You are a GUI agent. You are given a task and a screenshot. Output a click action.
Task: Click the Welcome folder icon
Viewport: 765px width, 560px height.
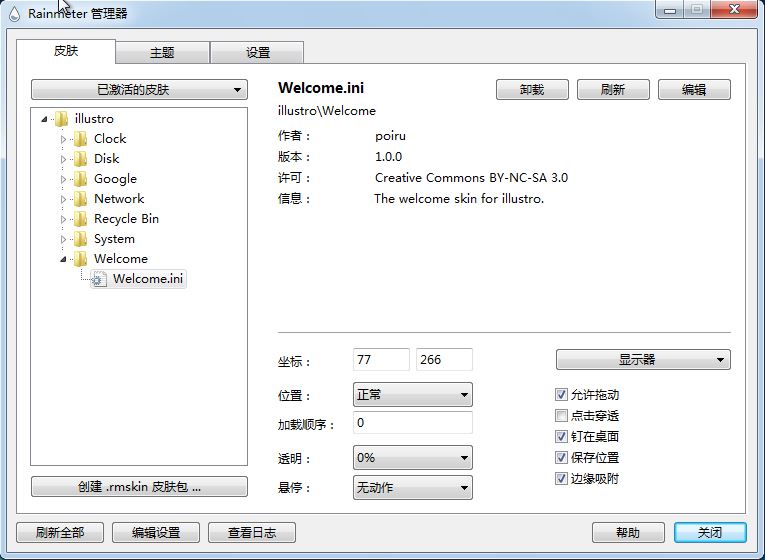pos(81,259)
